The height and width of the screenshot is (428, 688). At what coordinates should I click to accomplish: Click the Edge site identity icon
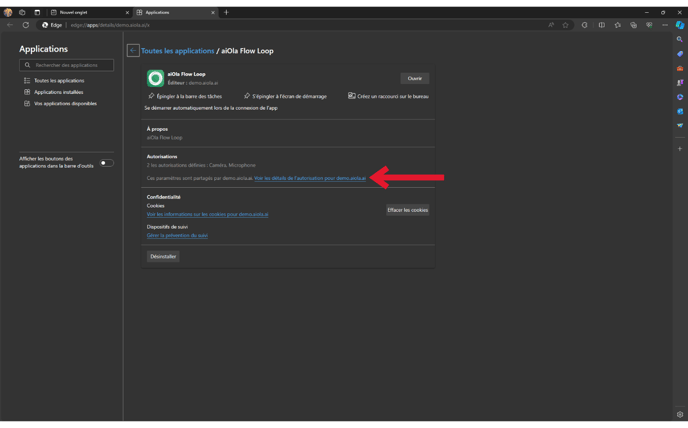click(x=52, y=25)
